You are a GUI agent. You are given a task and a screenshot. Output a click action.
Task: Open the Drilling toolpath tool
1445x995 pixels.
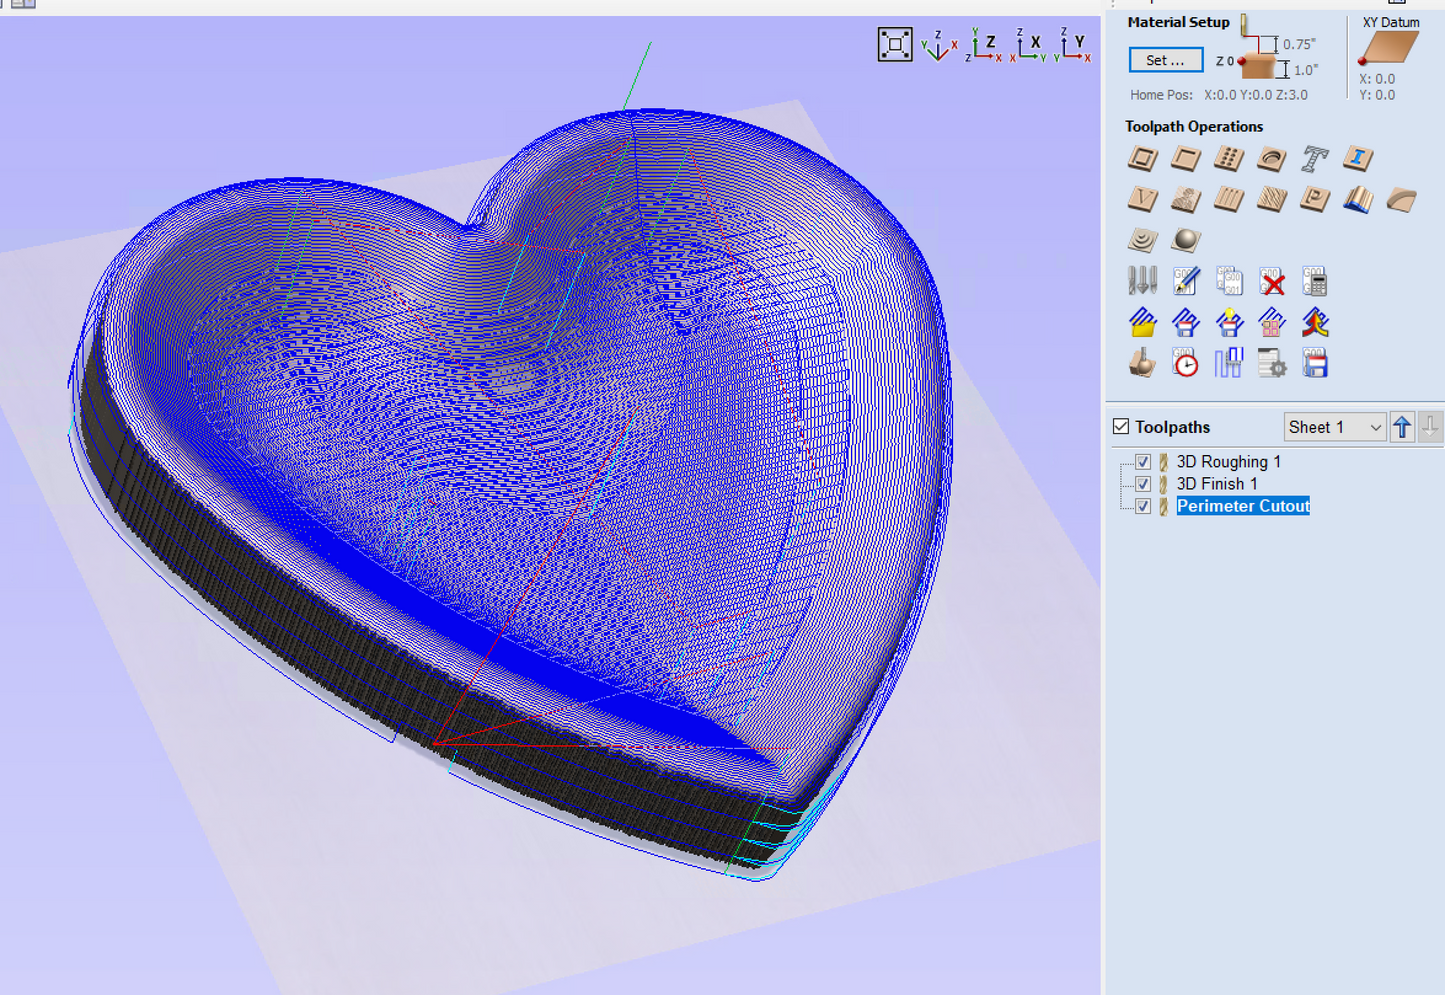[1229, 159]
